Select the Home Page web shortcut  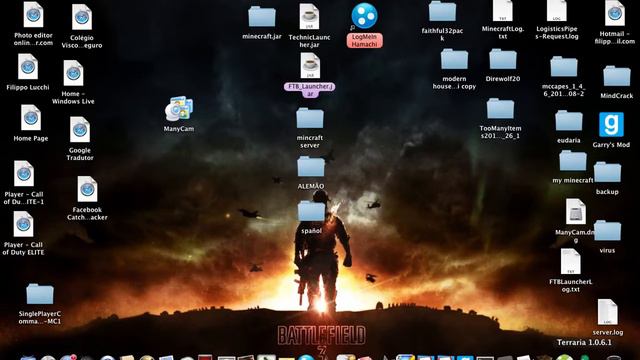(x=31, y=118)
